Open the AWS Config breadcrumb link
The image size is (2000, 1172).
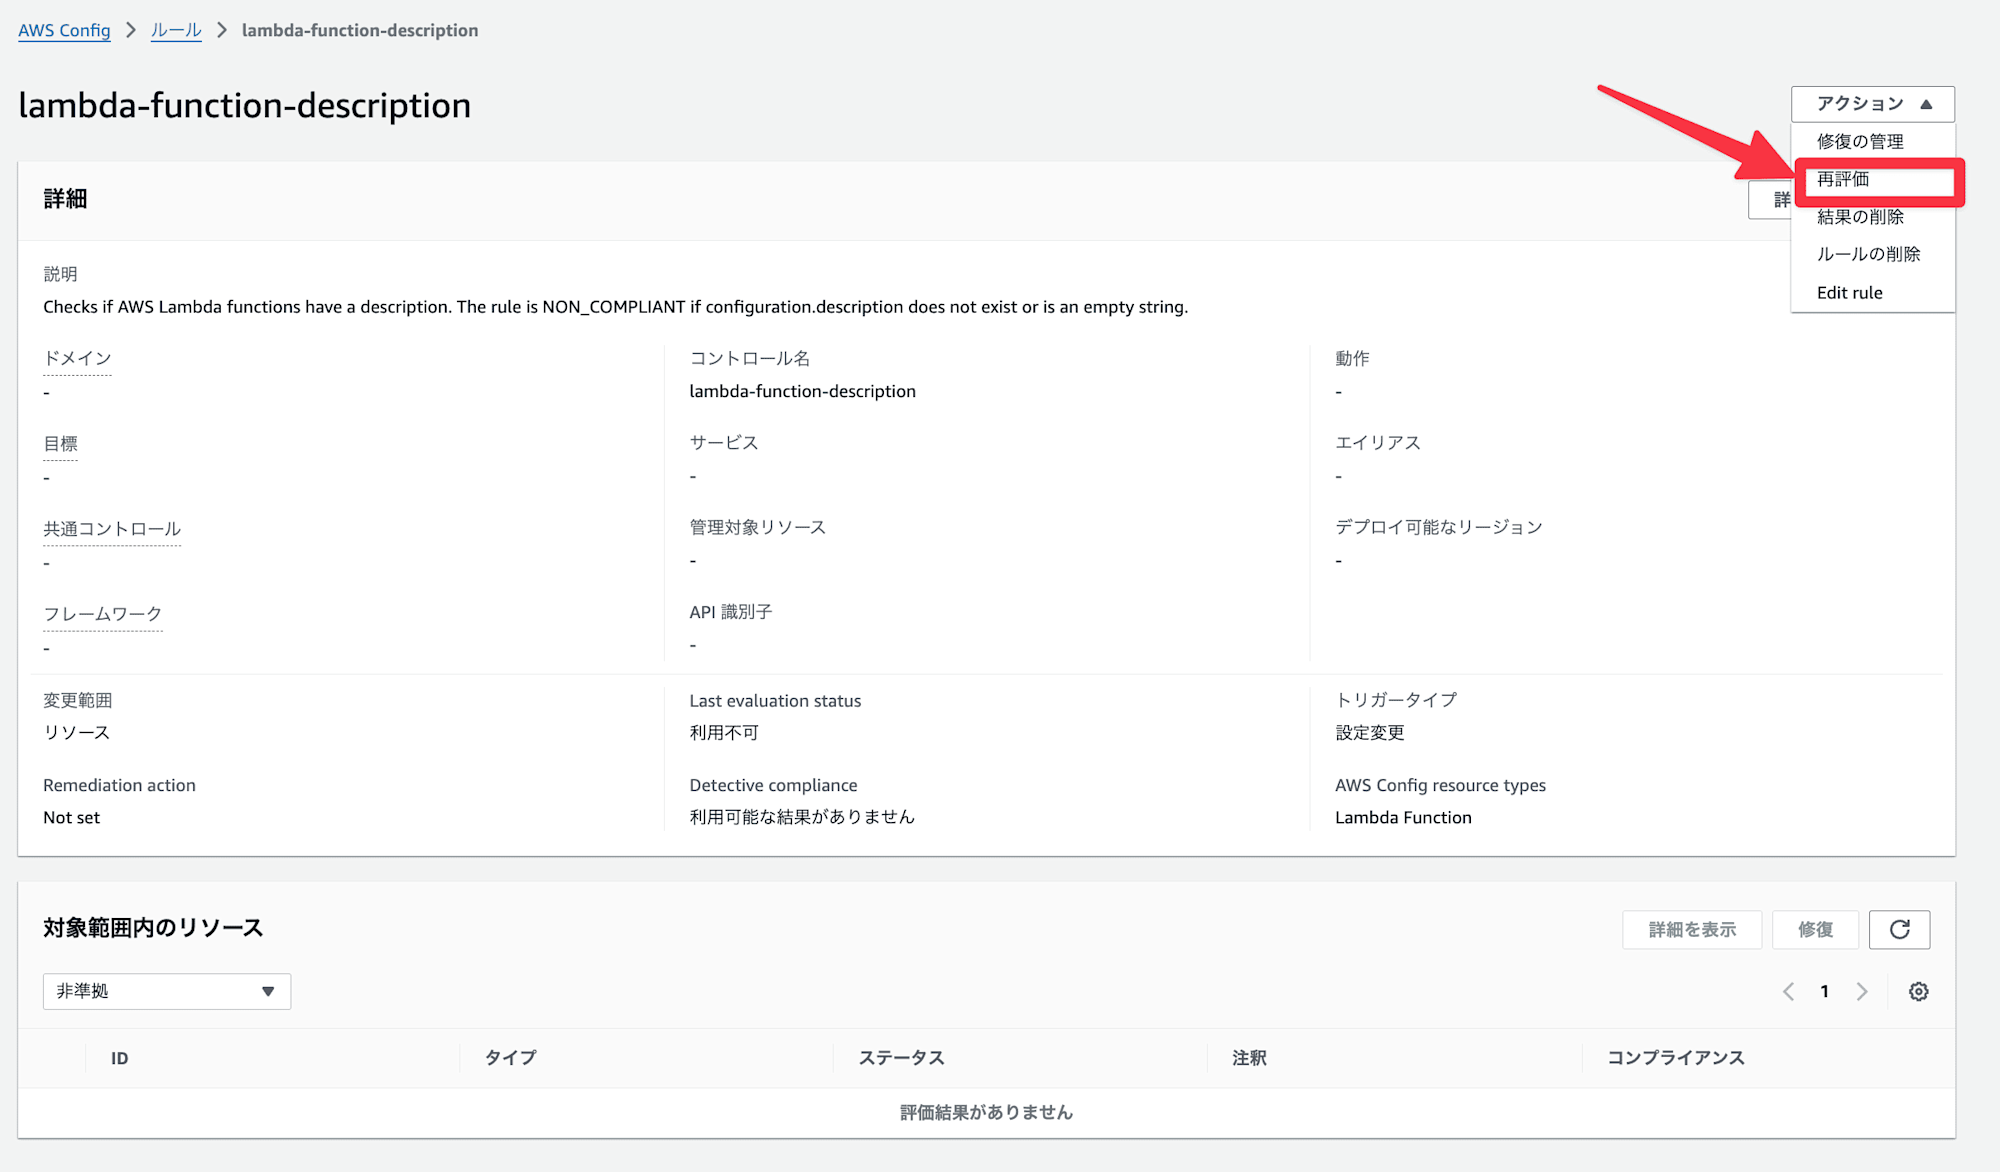pos(64,30)
